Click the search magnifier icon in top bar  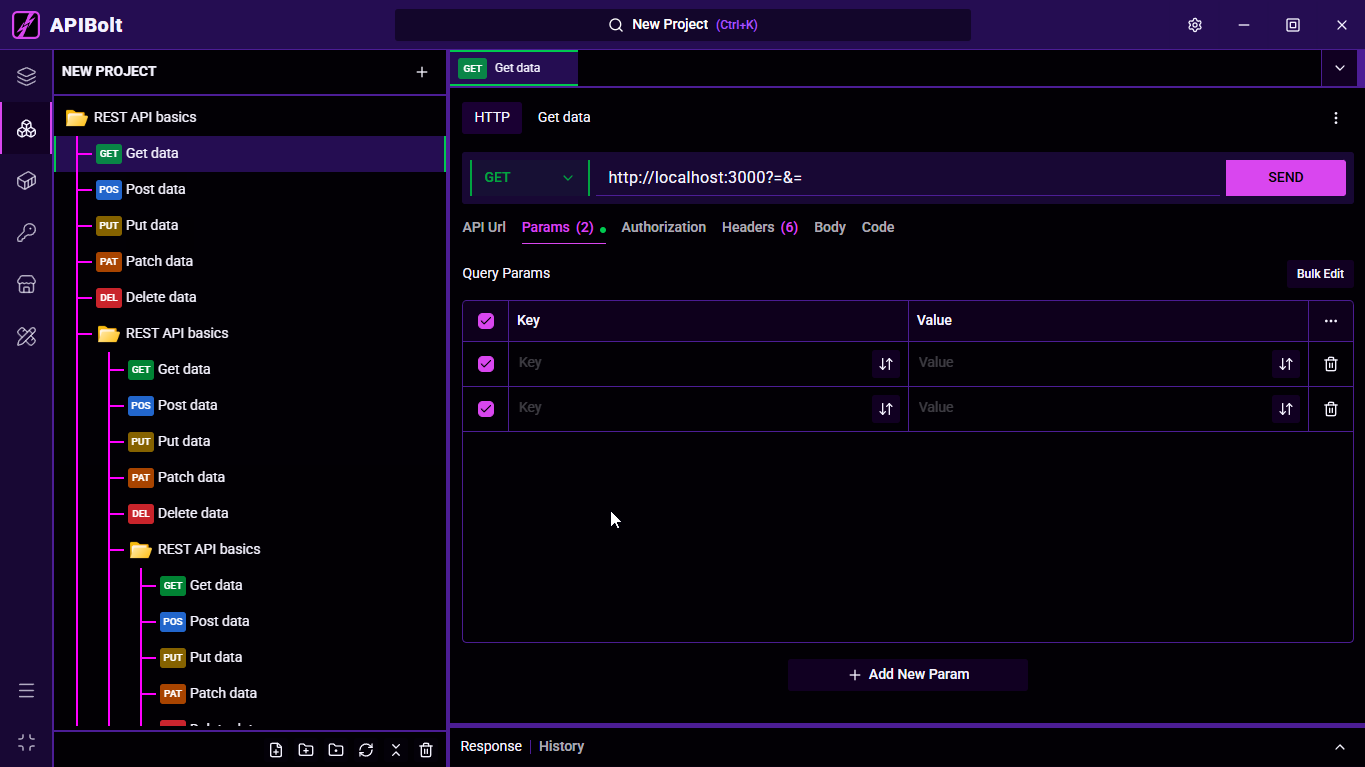[617, 25]
